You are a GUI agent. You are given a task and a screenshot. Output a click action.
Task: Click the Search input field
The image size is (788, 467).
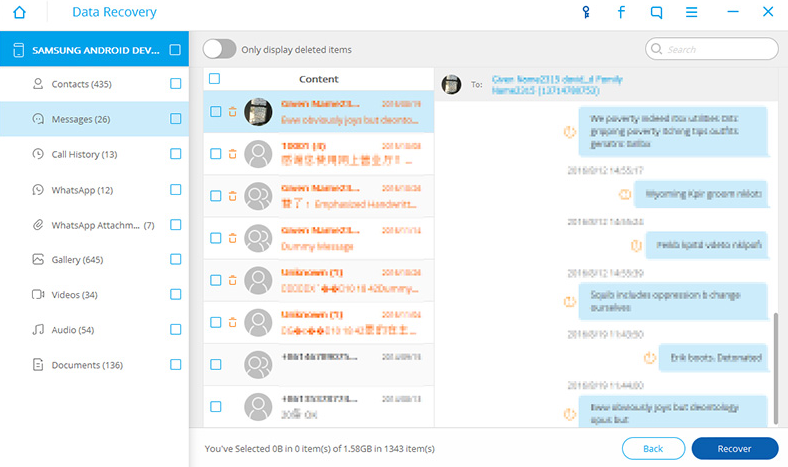coord(712,49)
